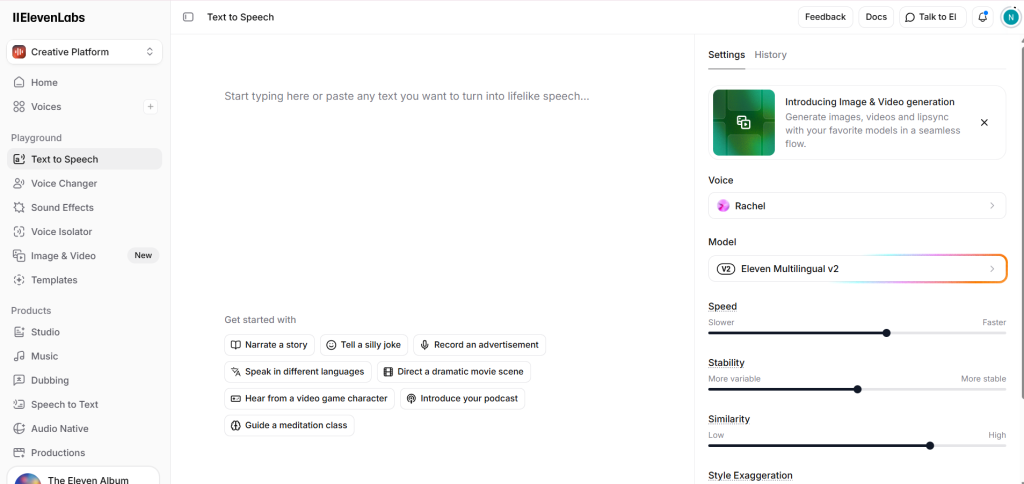Click the Feedback button
This screenshot has height=484, width=1024.
click(825, 17)
